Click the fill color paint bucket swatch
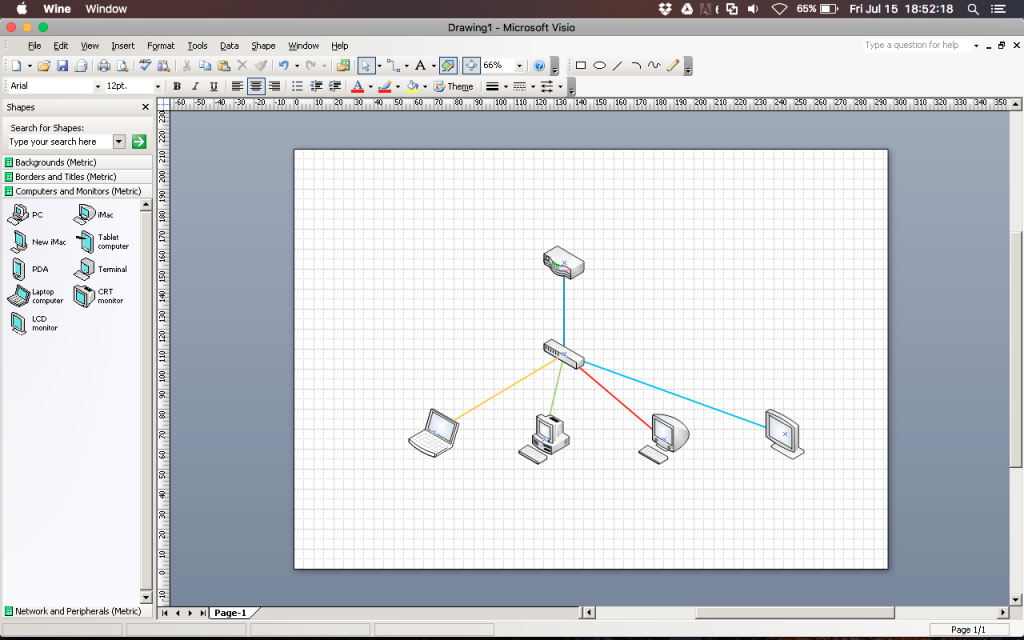Viewport: 1024px width, 640px height. [x=412, y=86]
